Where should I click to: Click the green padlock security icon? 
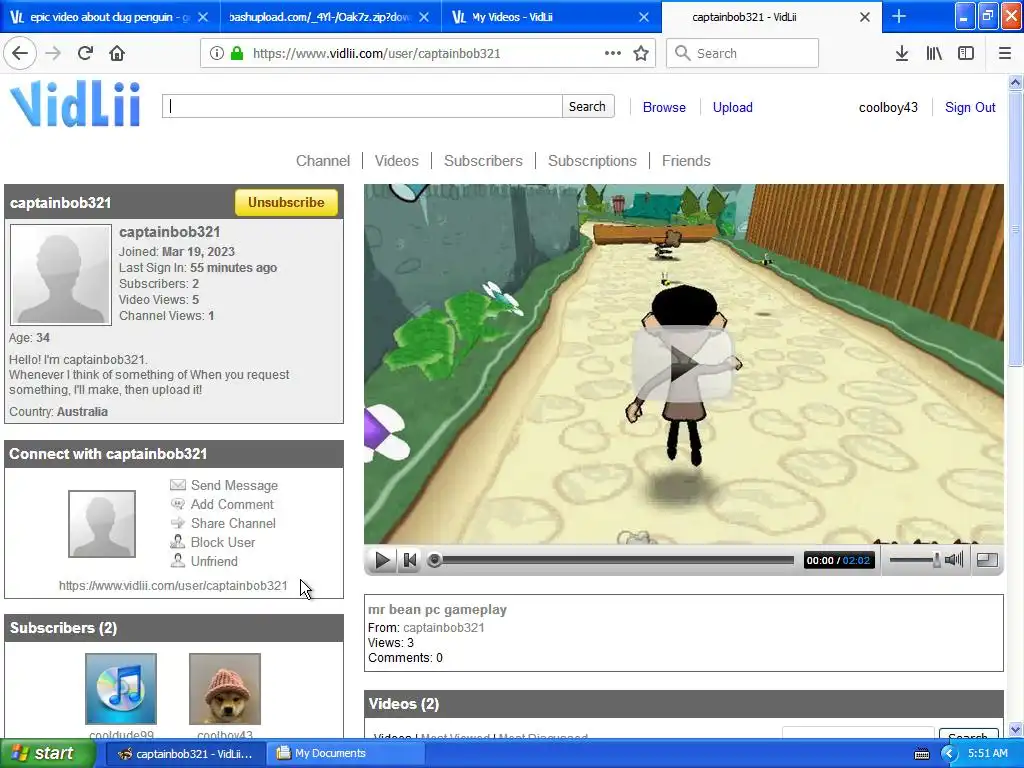click(x=237, y=54)
